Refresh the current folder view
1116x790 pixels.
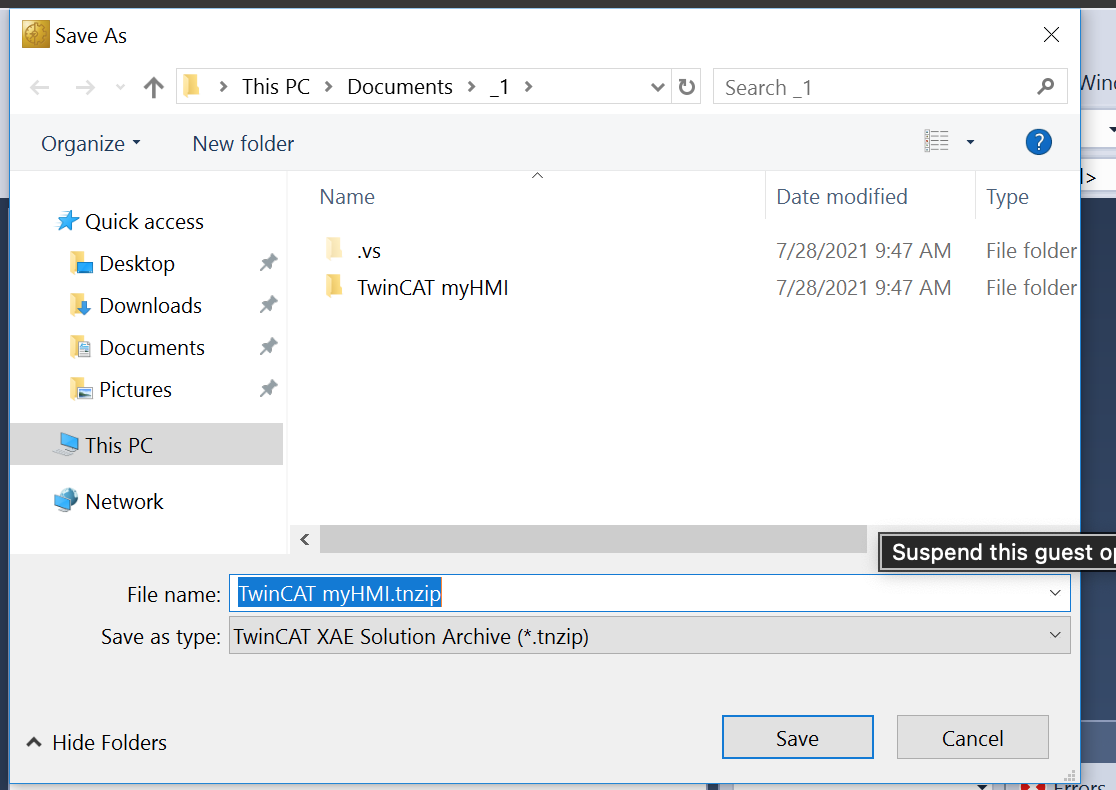(687, 87)
